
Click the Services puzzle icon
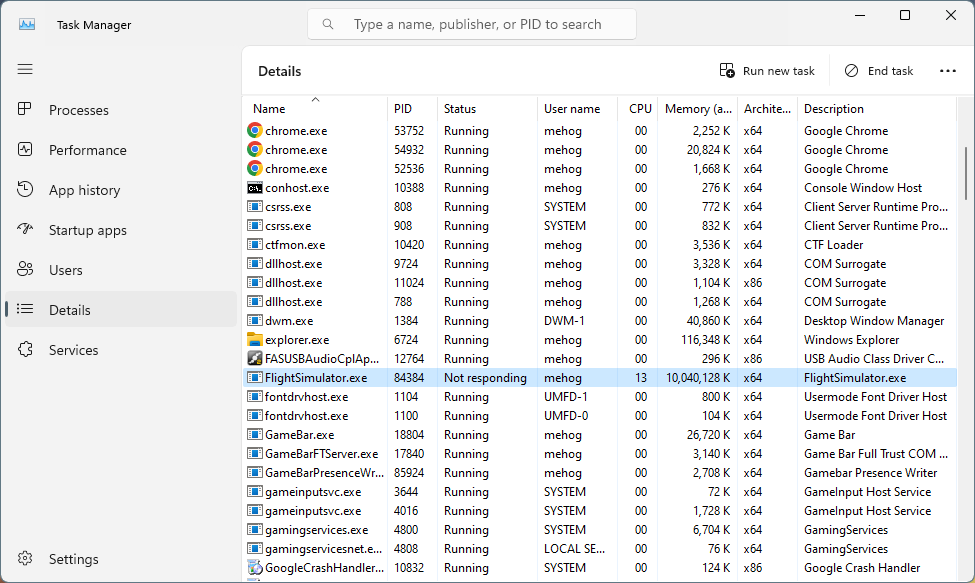click(25, 349)
